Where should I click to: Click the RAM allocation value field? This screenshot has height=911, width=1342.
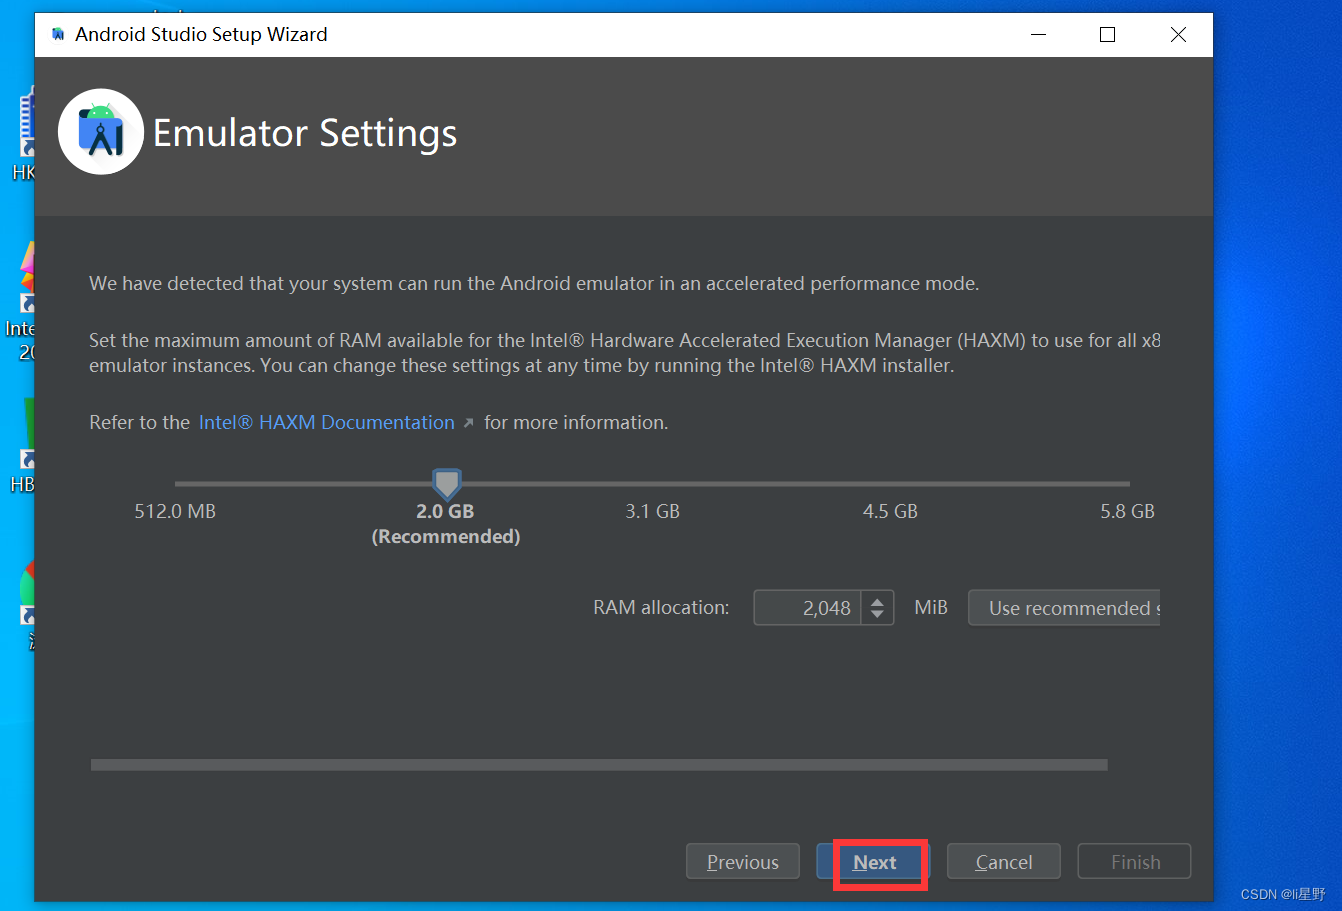point(808,608)
